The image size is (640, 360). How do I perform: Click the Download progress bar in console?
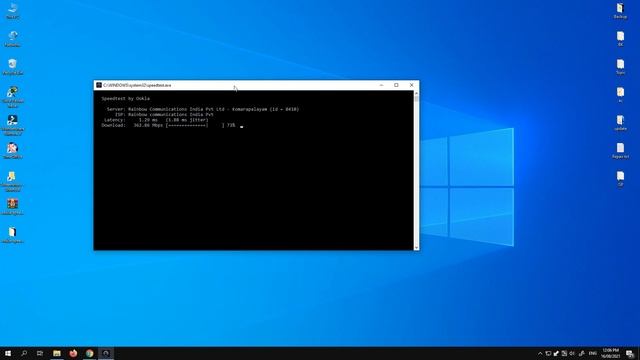pyautogui.click(x=195, y=125)
